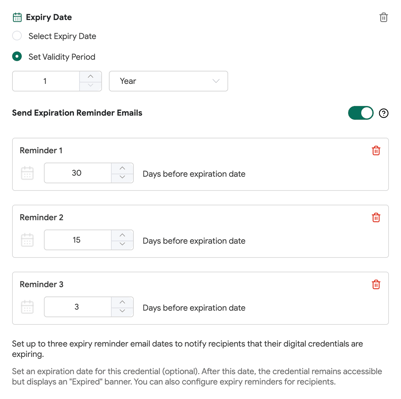Focus the Reminder 3 days field showing 3
The image size is (401, 399).
(78, 307)
